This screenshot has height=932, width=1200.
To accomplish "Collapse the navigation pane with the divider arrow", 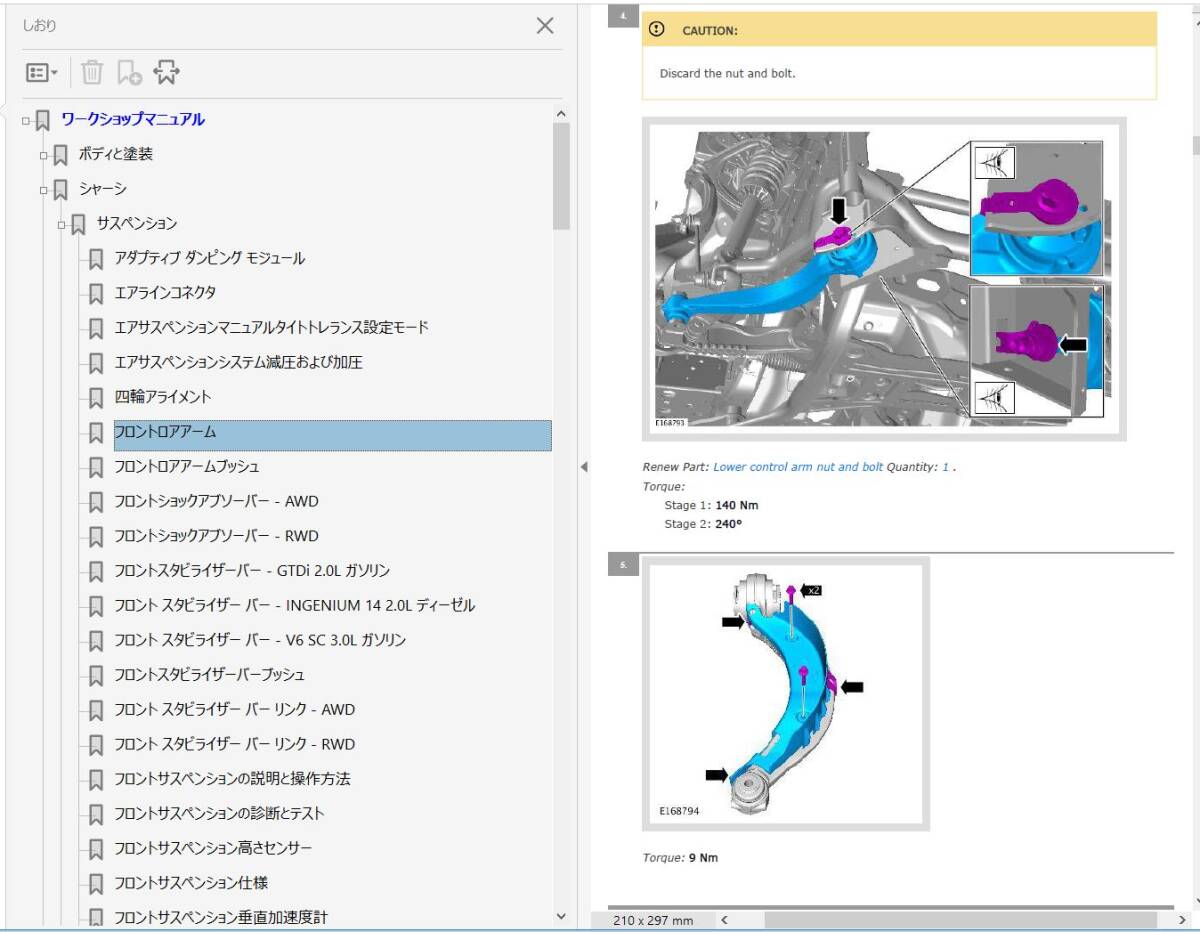I will [x=584, y=467].
